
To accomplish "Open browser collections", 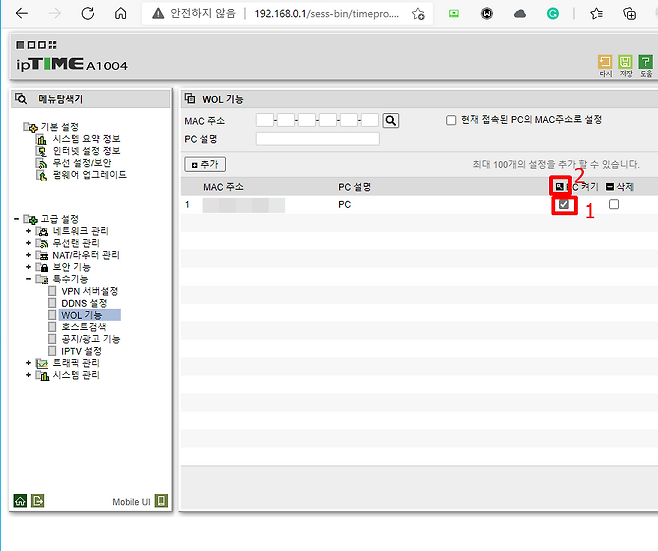I will pos(629,14).
